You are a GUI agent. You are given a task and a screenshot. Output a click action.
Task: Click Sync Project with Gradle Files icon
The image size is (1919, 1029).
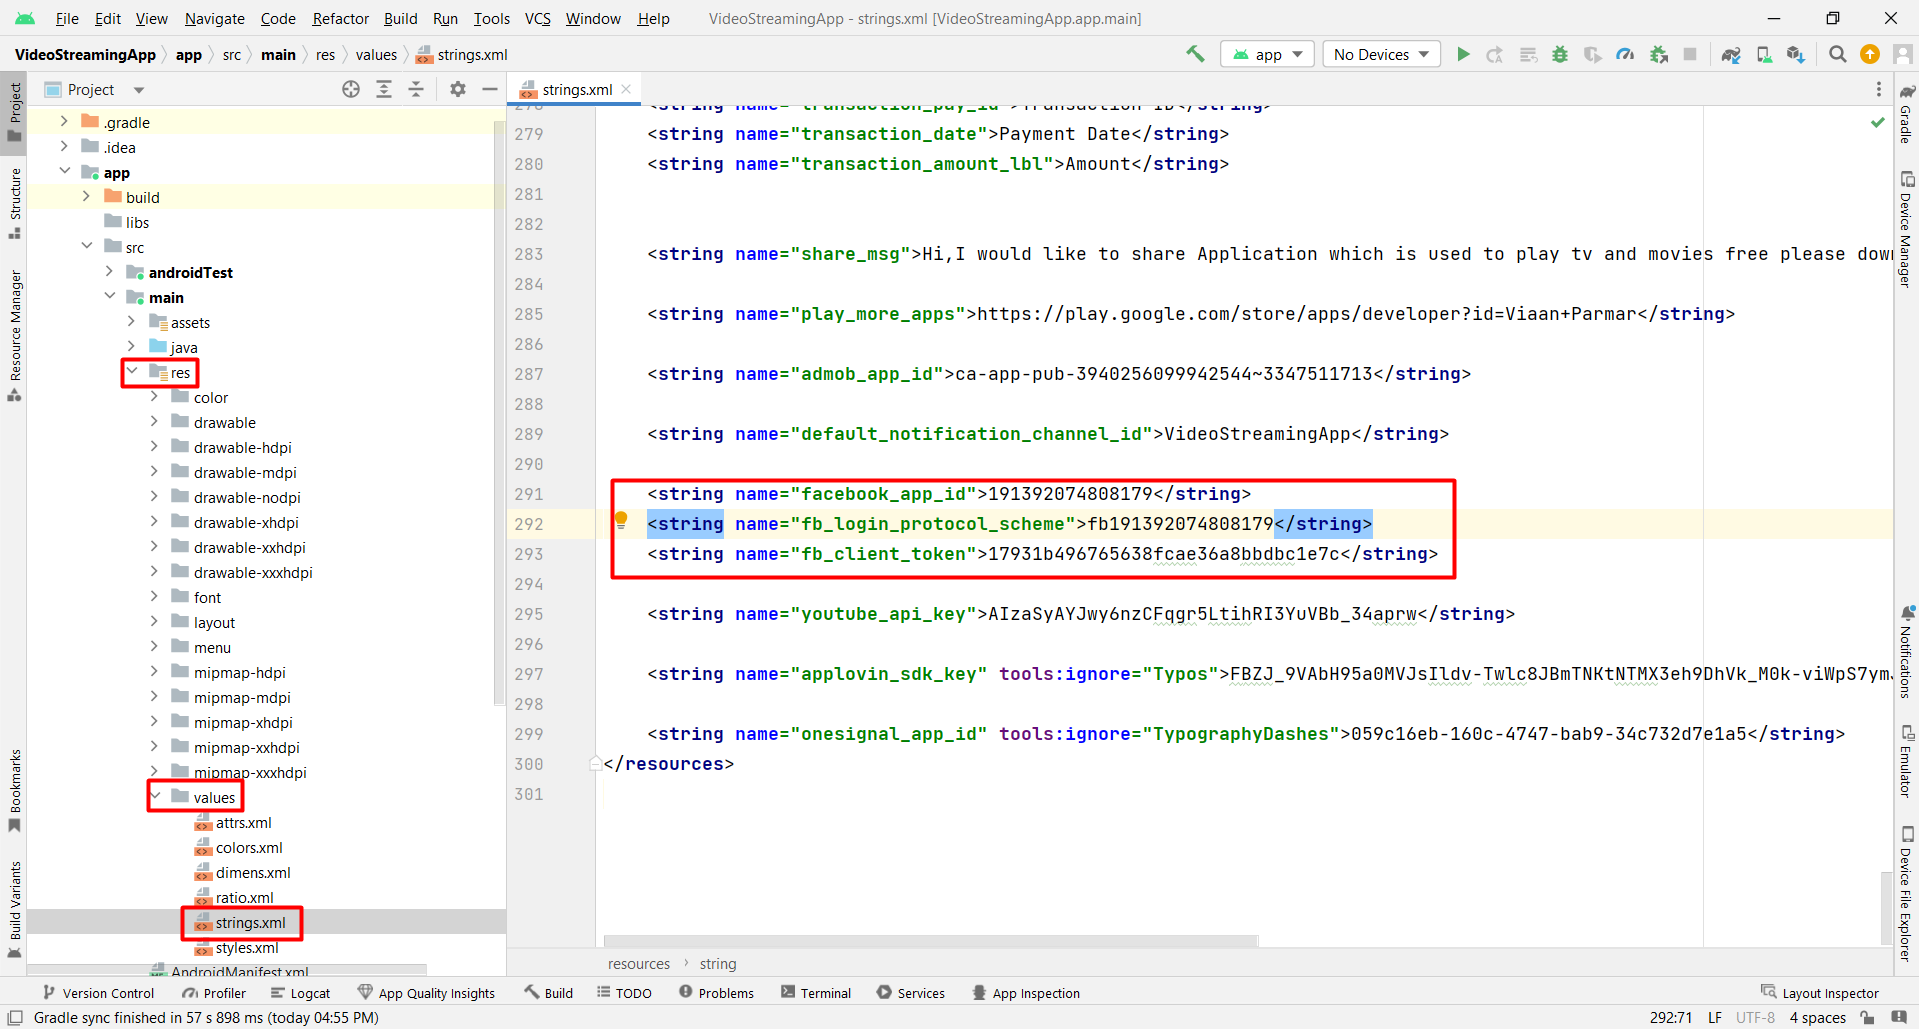(1731, 54)
